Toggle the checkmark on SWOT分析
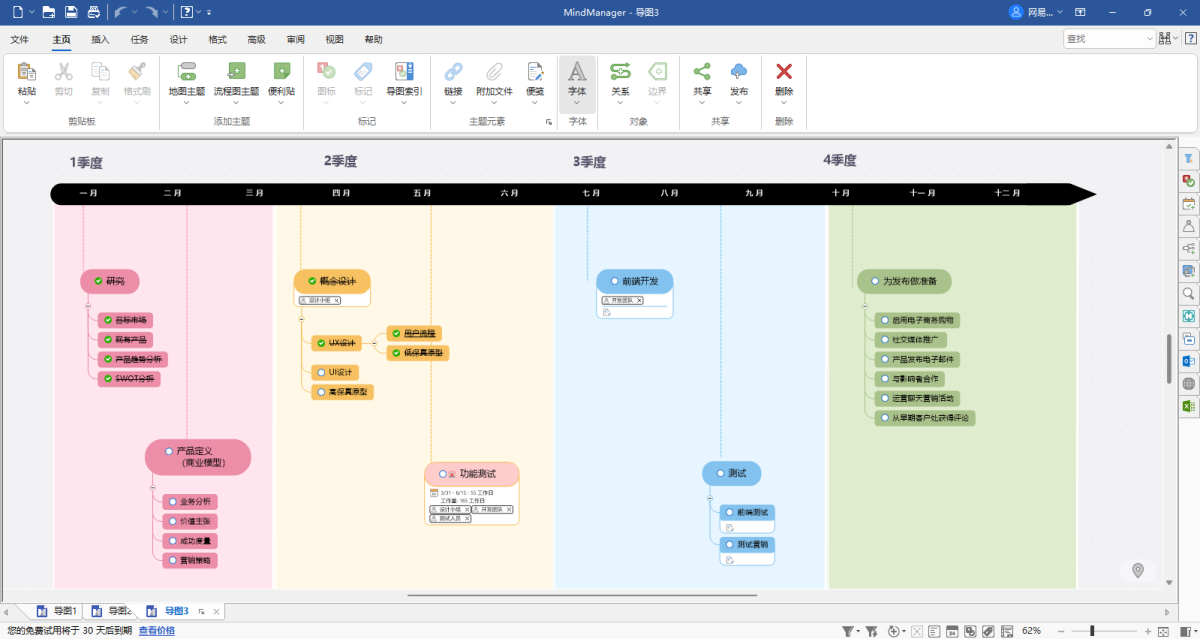 coord(106,379)
